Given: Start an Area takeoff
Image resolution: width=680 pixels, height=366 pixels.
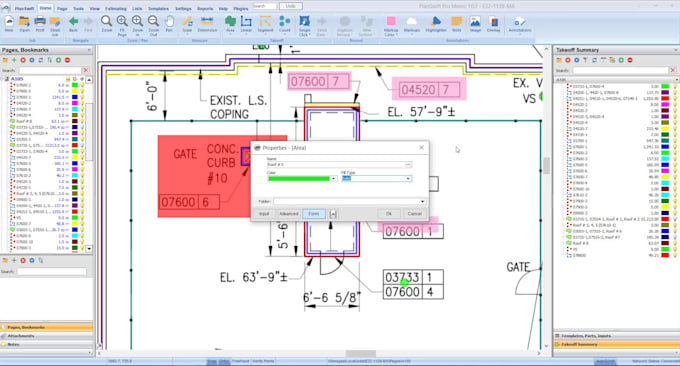Looking at the screenshot, I should tap(230, 24).
